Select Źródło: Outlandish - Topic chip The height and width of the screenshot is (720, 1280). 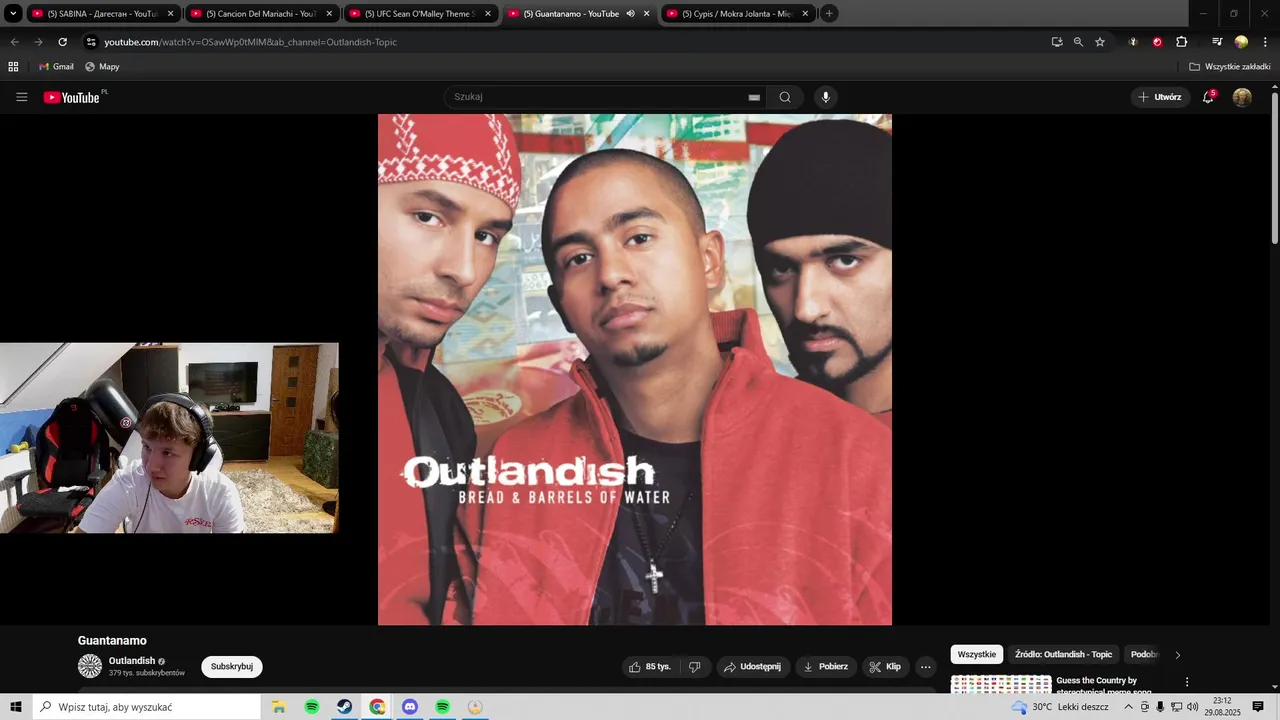point(1063,655)
